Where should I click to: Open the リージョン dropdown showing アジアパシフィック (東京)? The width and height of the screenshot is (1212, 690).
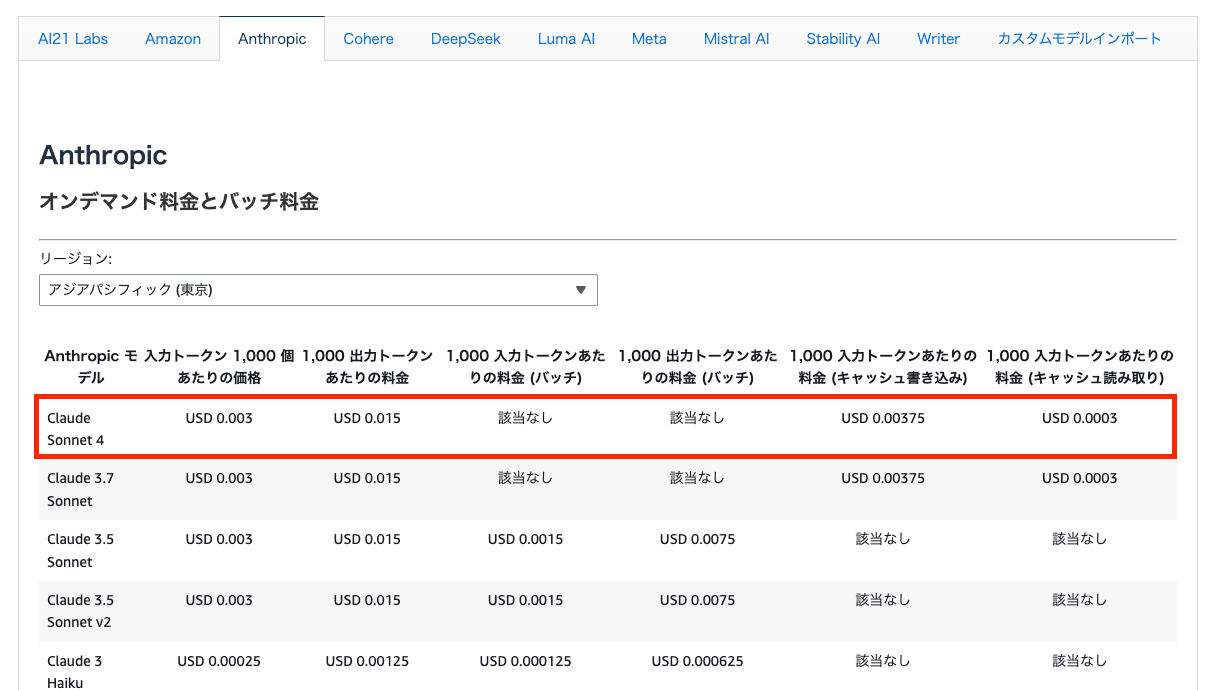(318, 290)
